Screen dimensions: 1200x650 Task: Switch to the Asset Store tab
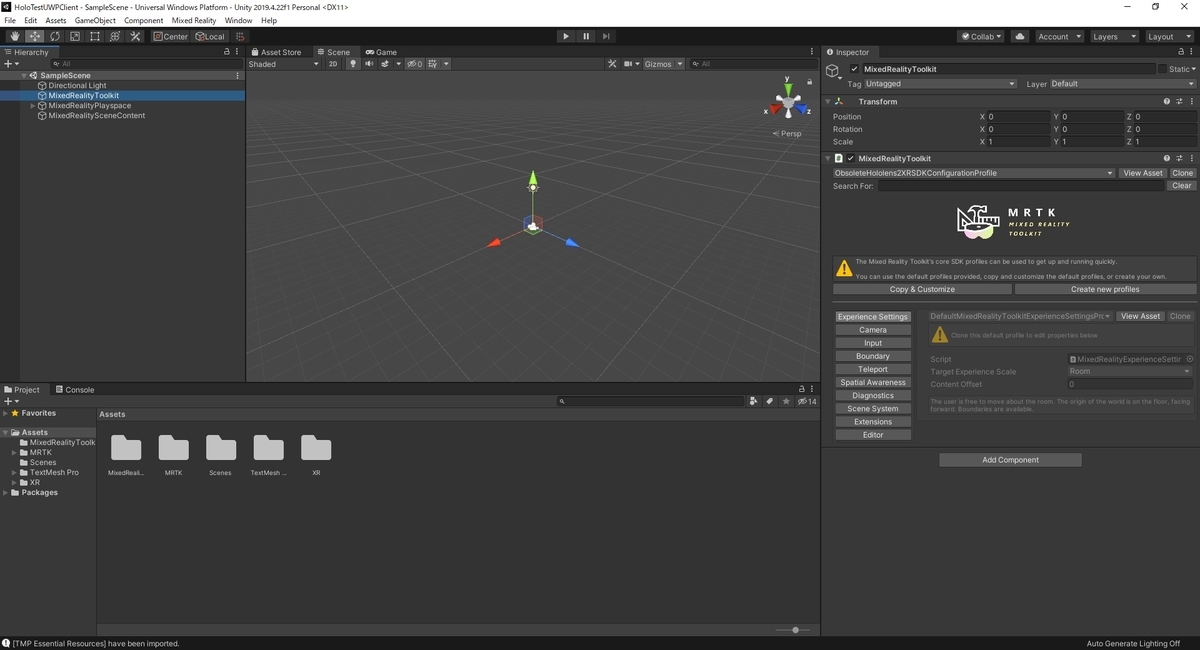276,52
